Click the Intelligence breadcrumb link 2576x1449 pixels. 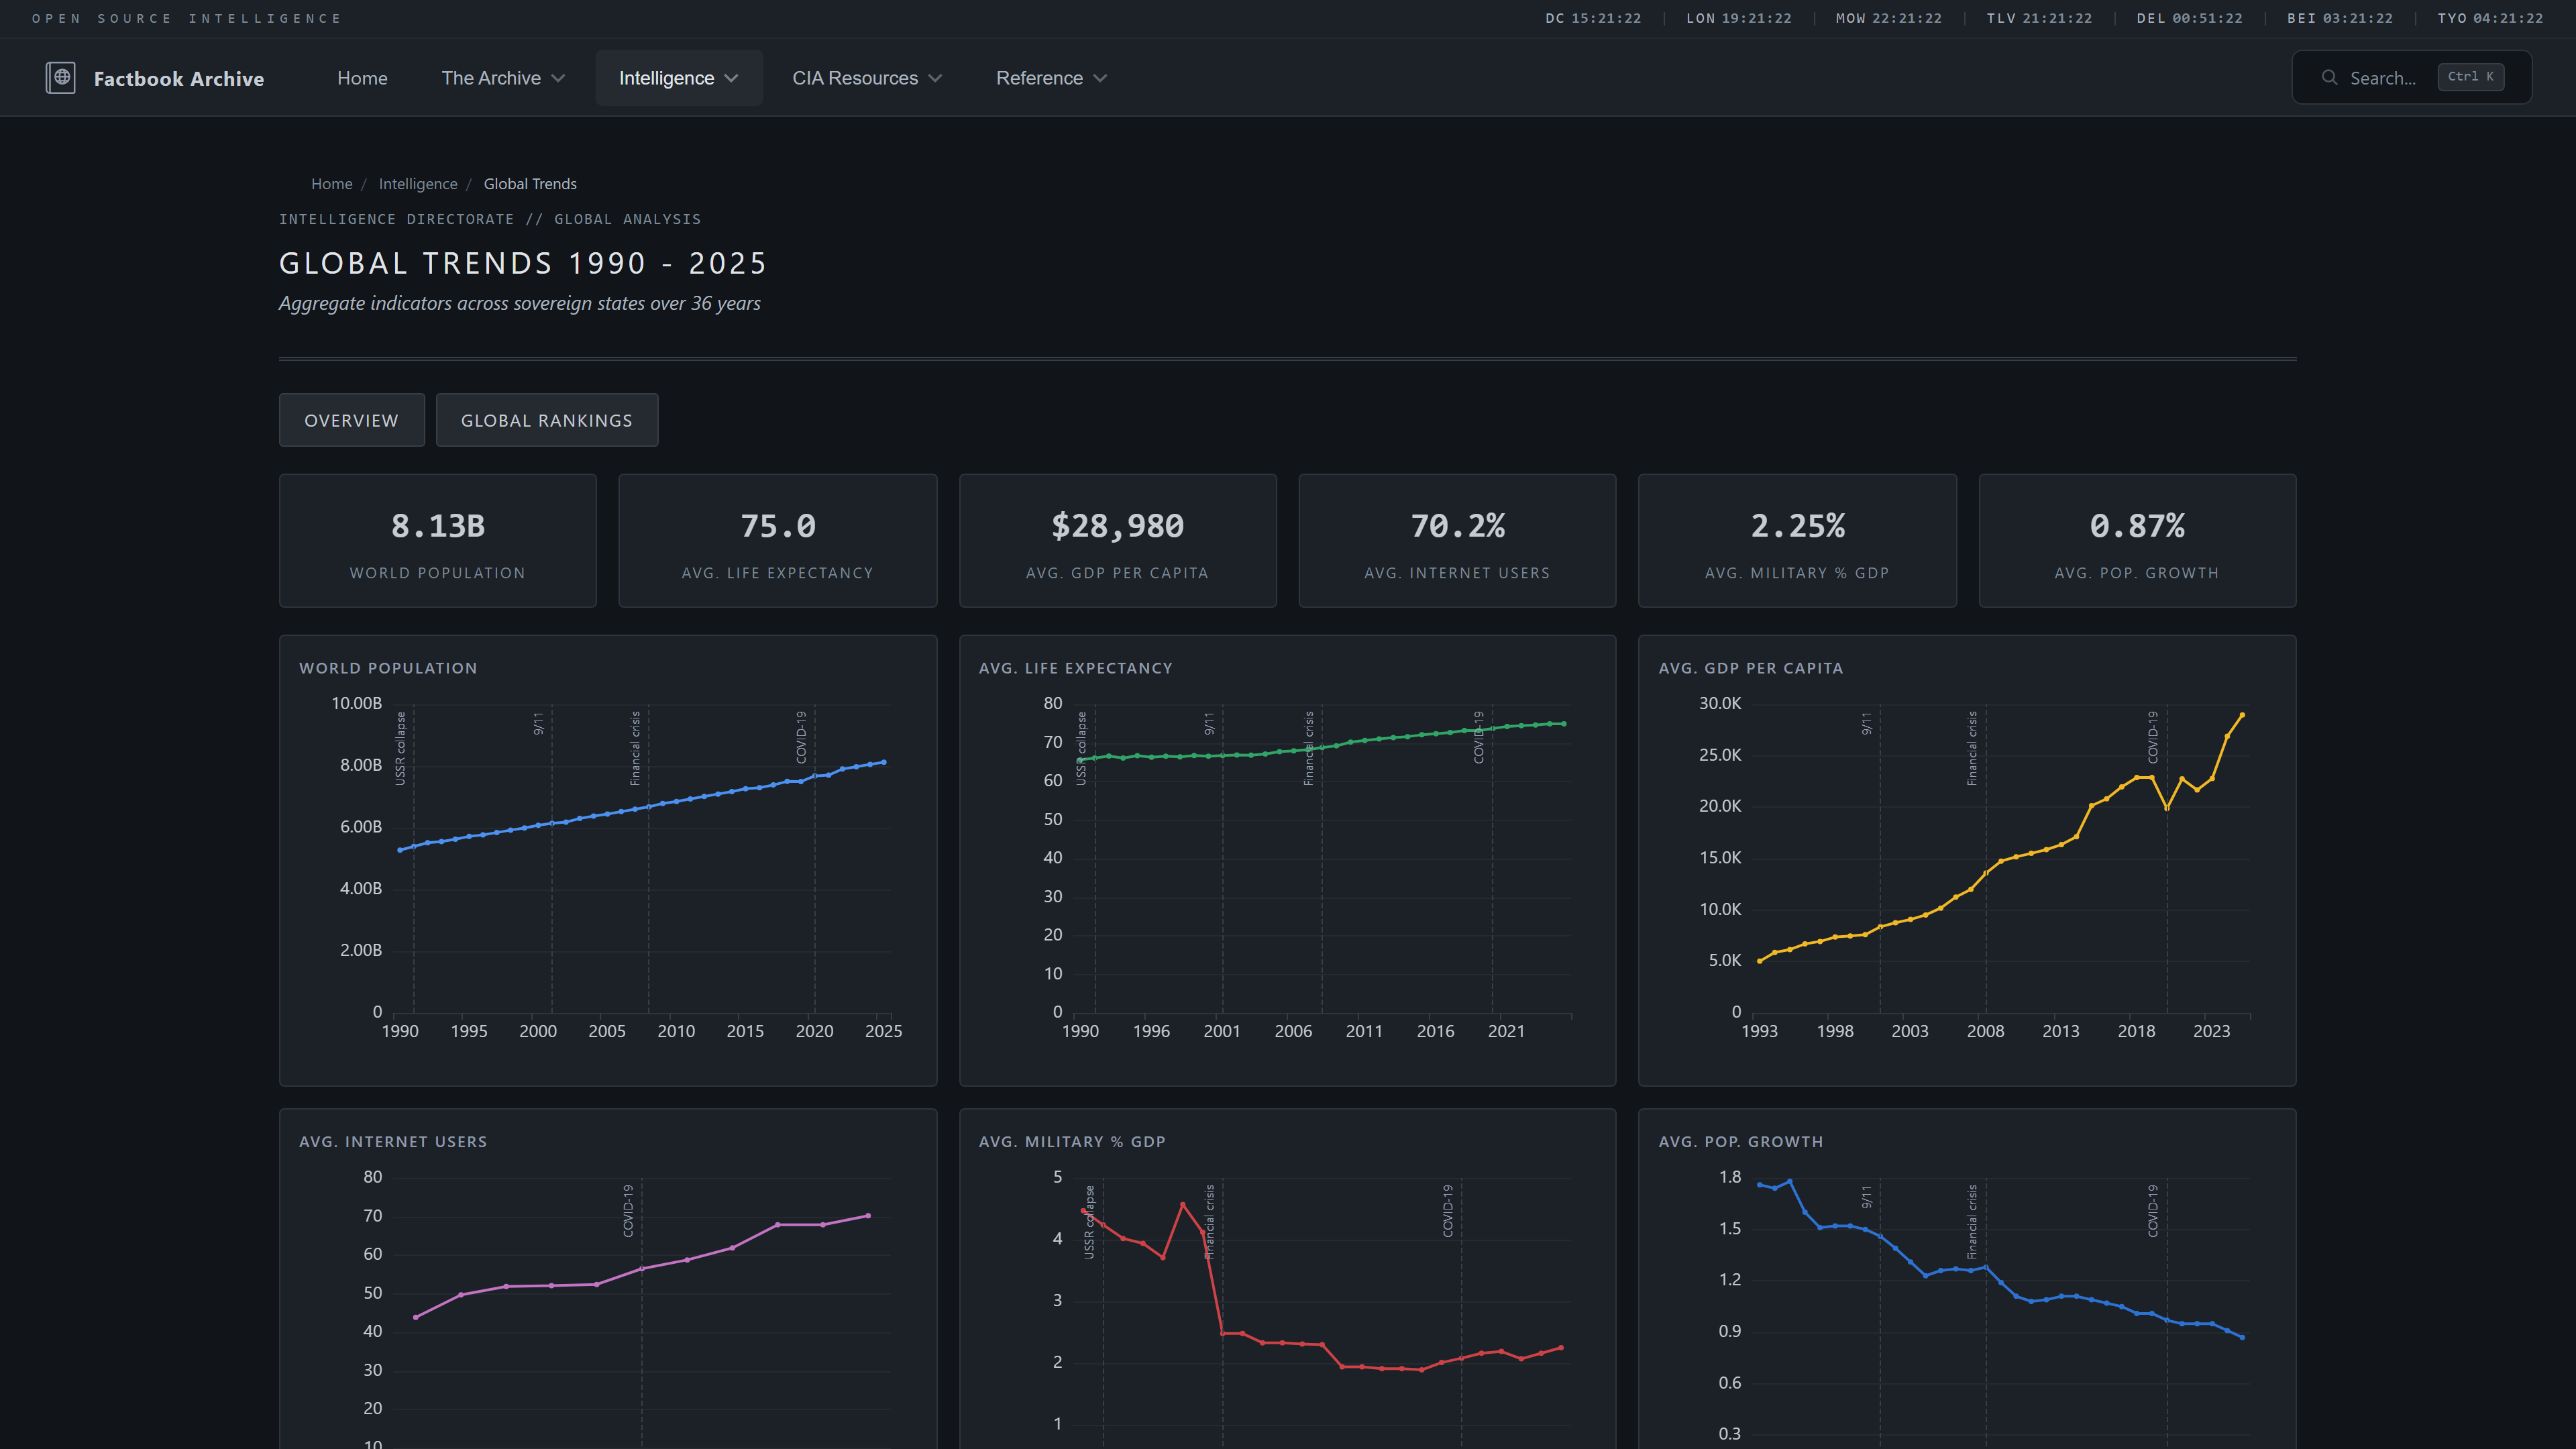point(418,184)
